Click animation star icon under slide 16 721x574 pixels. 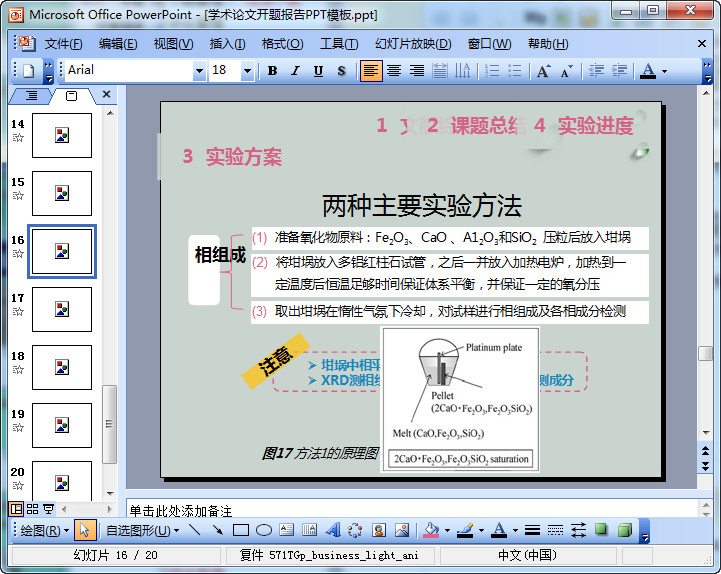(18, 253)
